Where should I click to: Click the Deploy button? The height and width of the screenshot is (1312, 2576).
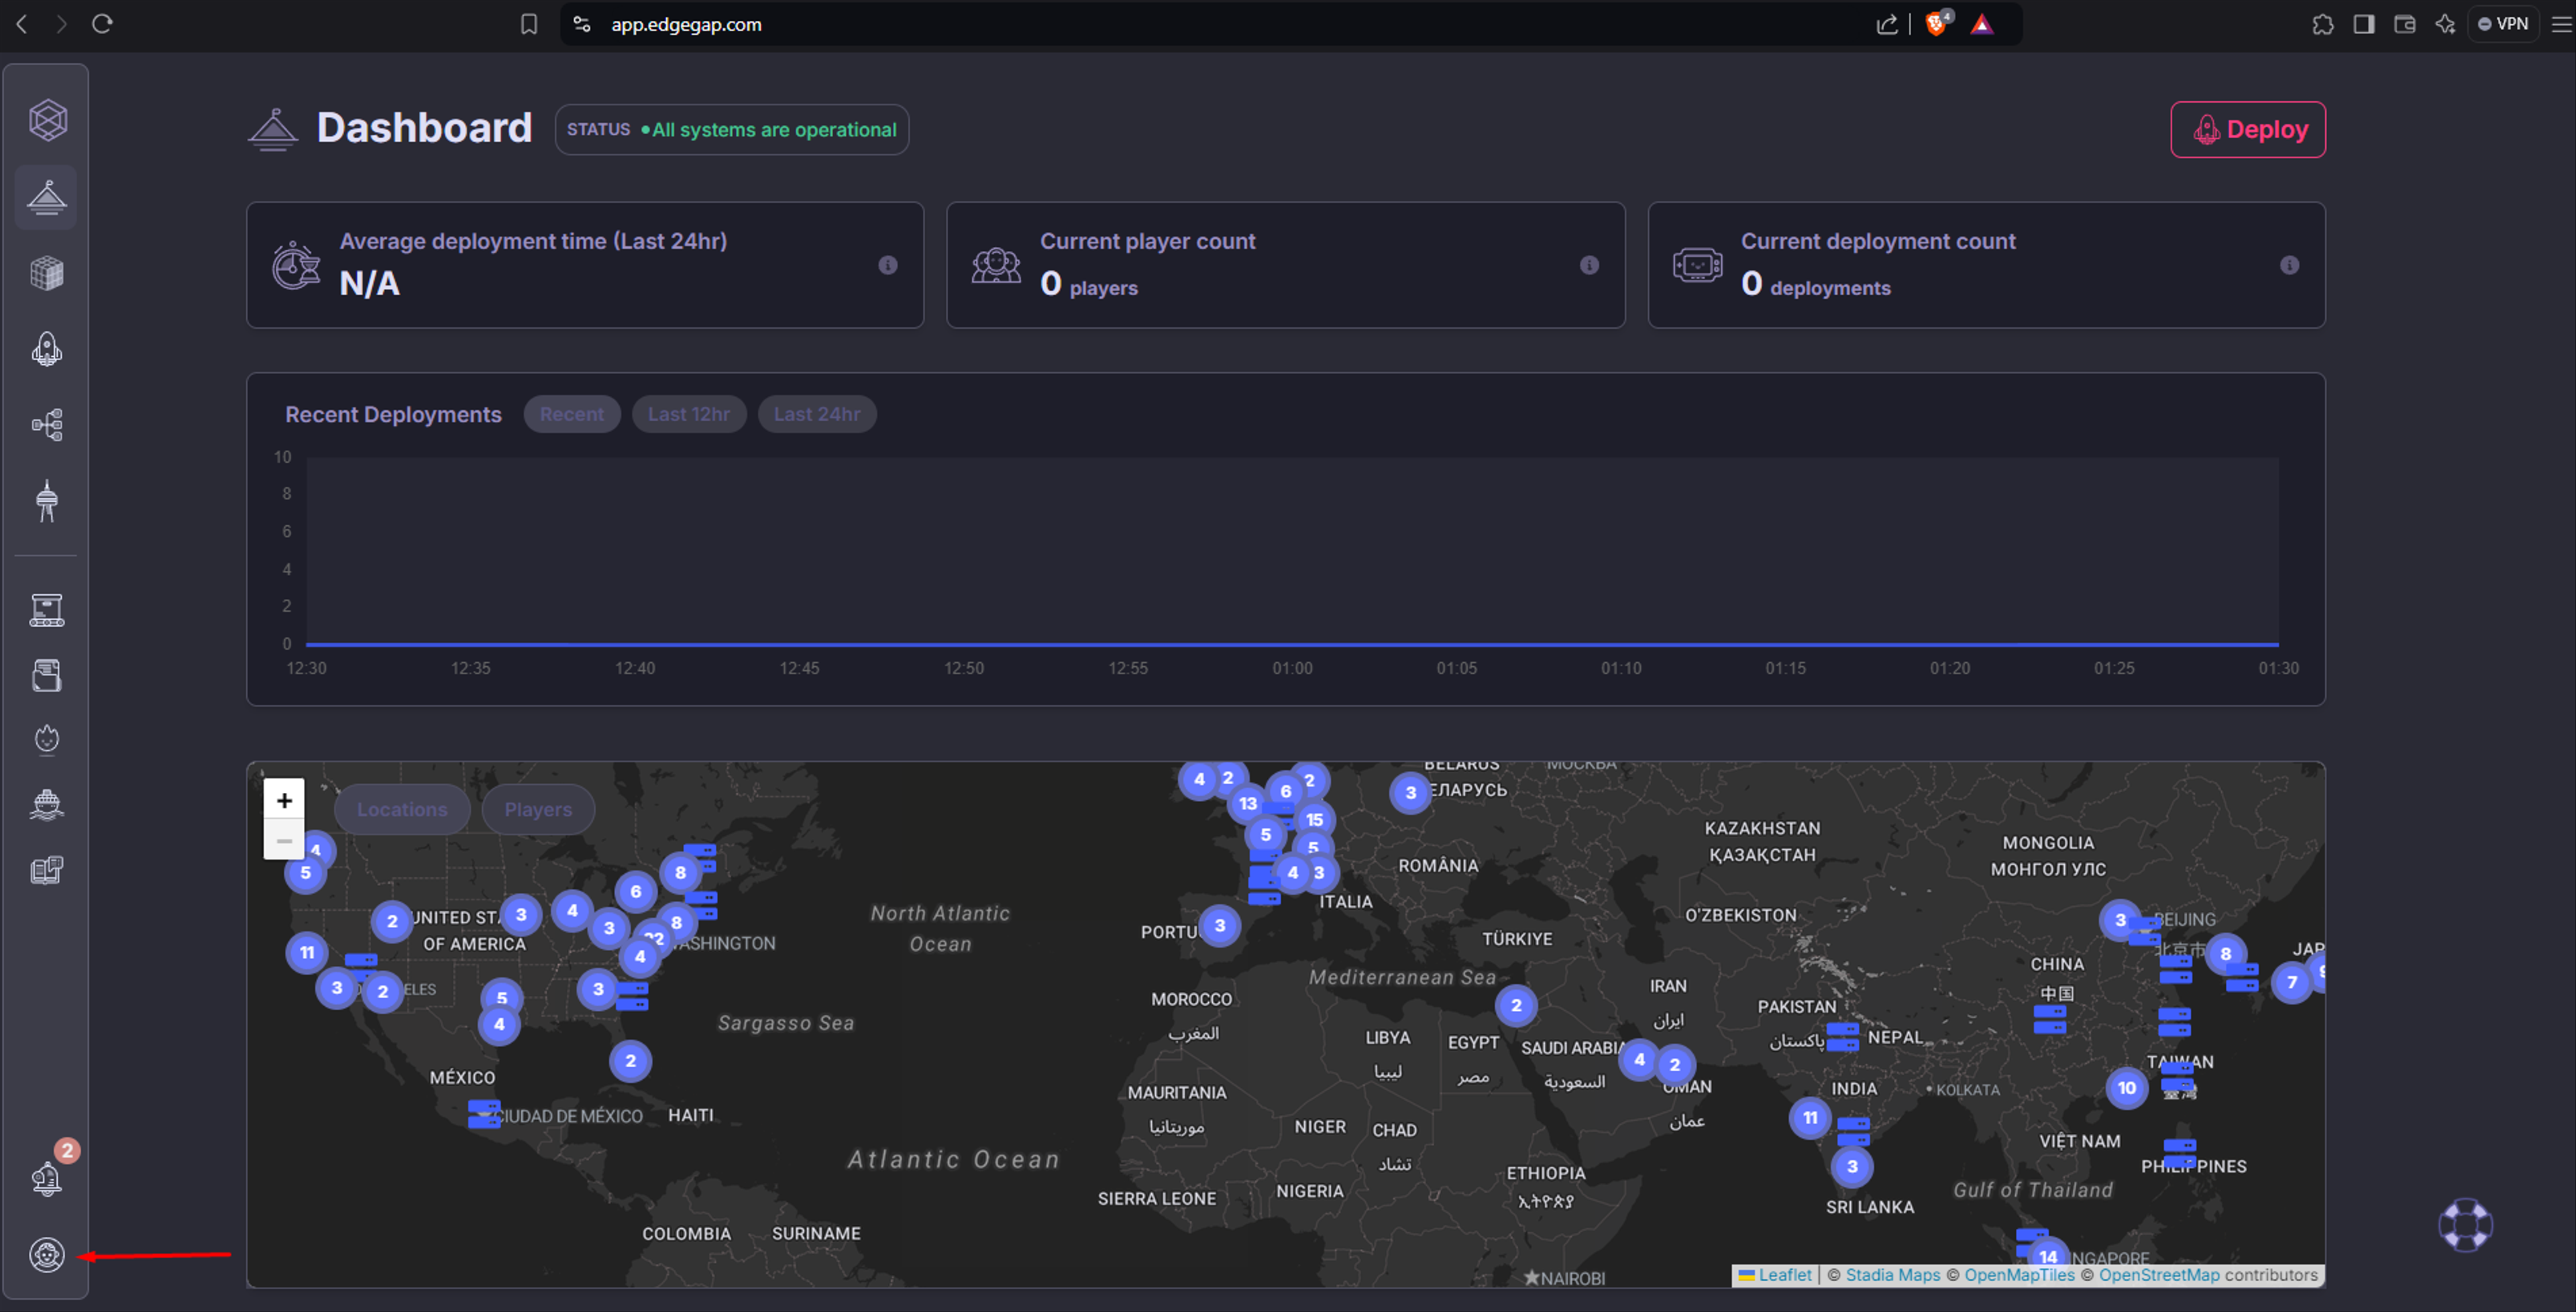(x=2248, y=129)
